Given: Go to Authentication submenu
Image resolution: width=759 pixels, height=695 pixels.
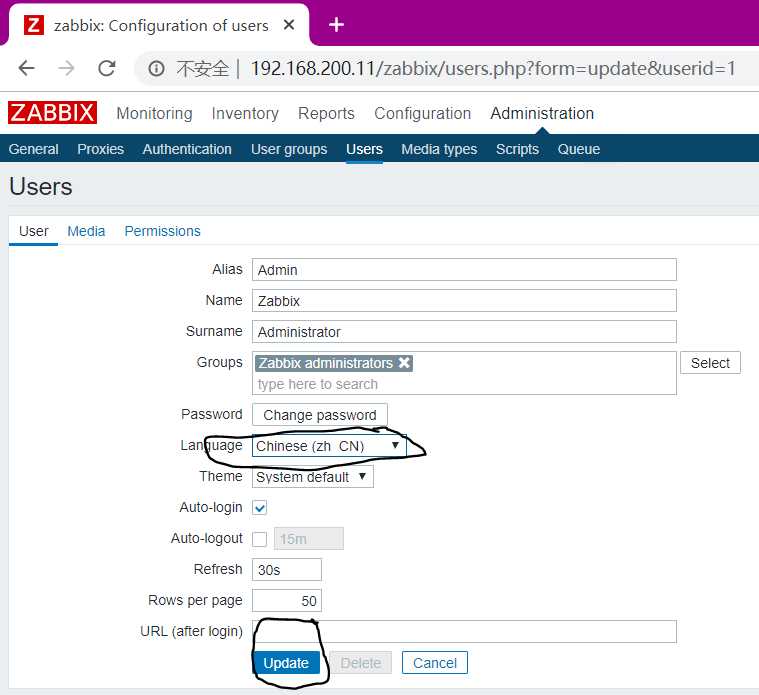Looking at the screenshot, I should [x=187, y=149].
